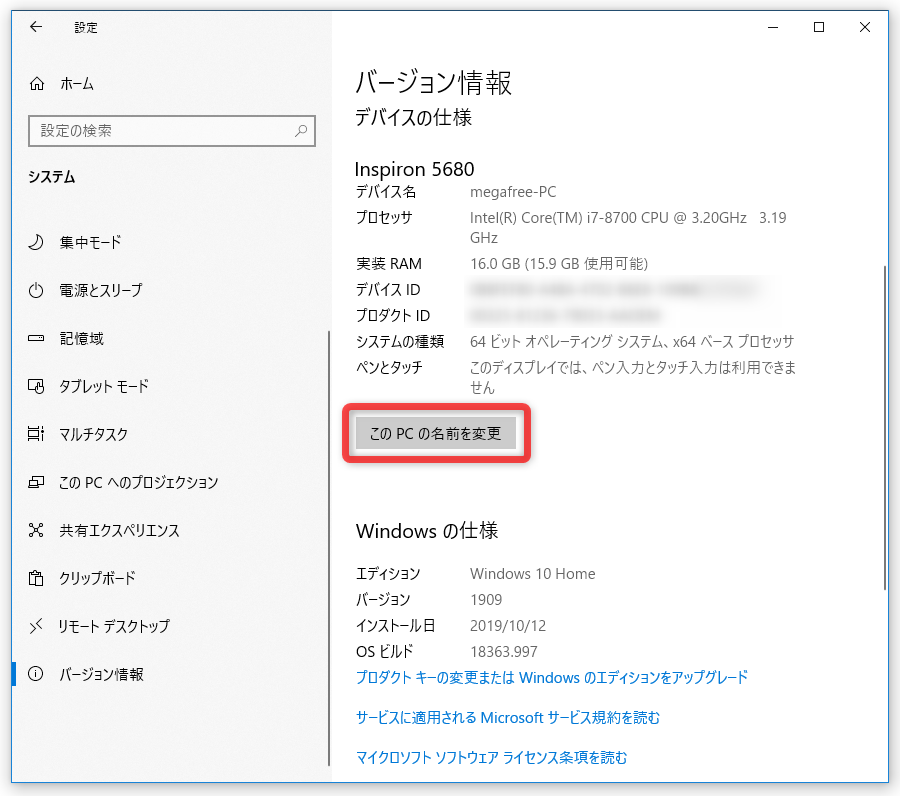The image size is (900, 796).
Task: Click the device name megafree-PC
Action: 513,192
